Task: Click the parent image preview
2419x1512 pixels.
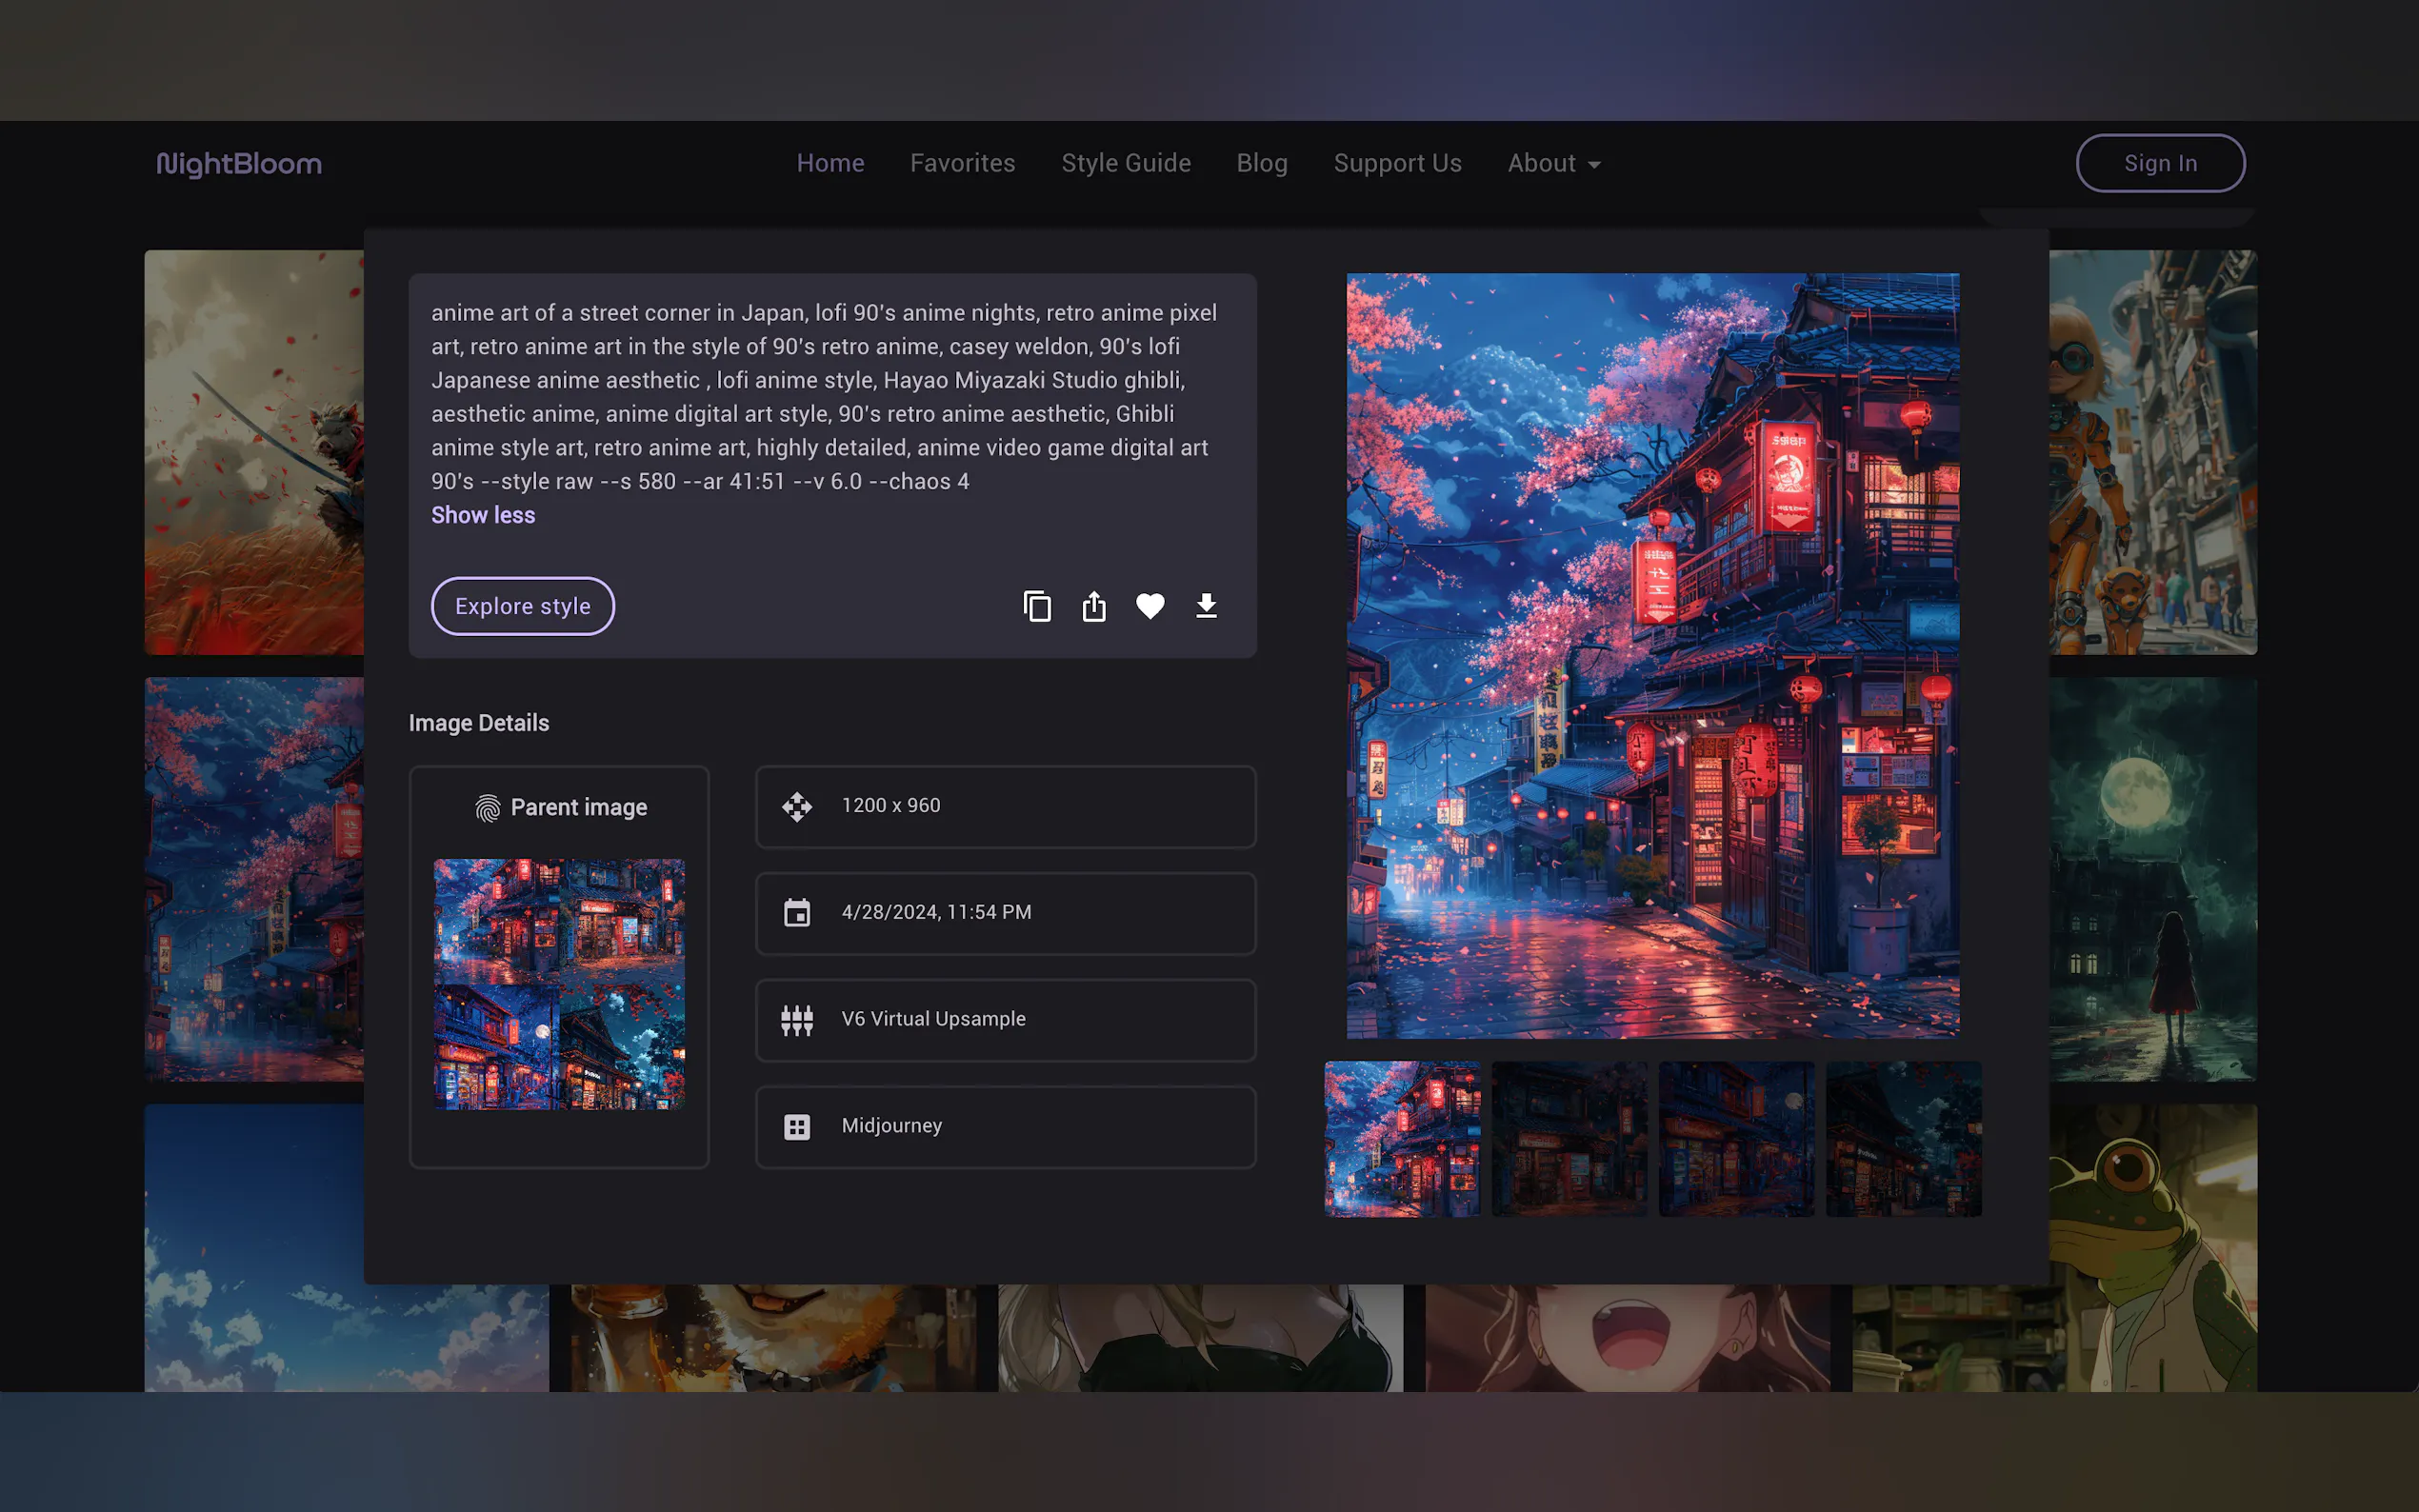Action: 559,986
